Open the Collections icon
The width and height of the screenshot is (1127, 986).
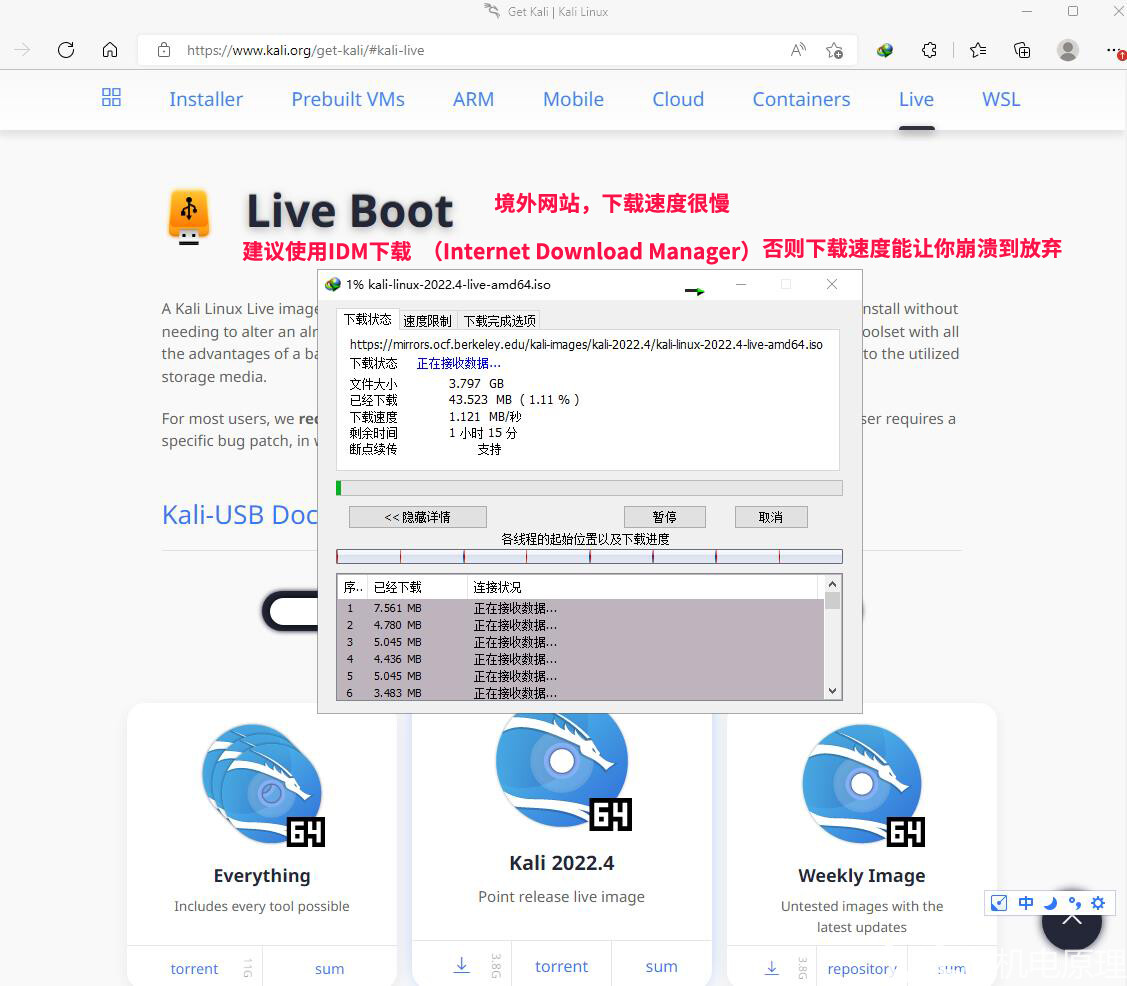point(1021,50)
